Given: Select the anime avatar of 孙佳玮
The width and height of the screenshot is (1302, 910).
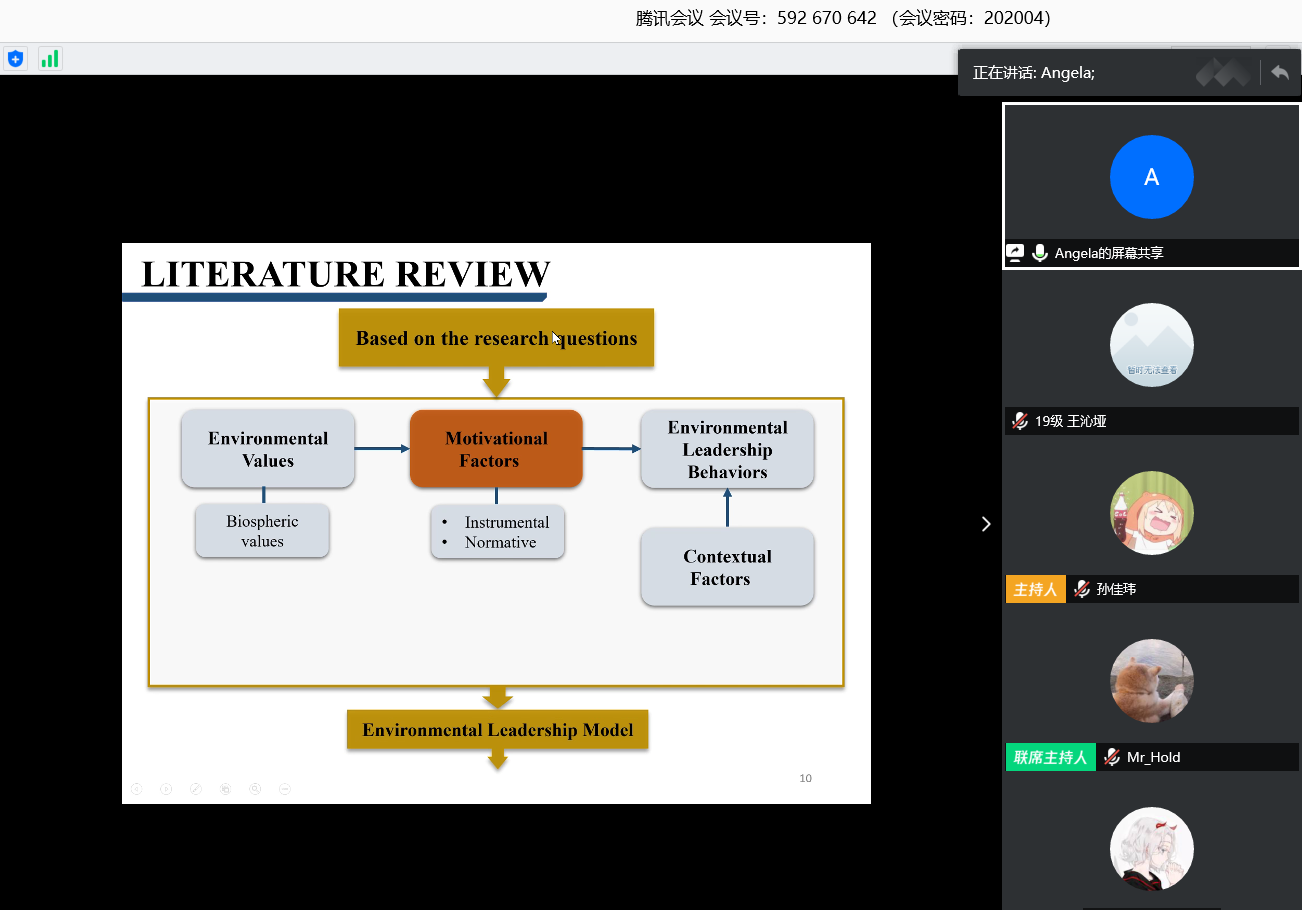Looking at the screenshot, I should [1151, 513].
